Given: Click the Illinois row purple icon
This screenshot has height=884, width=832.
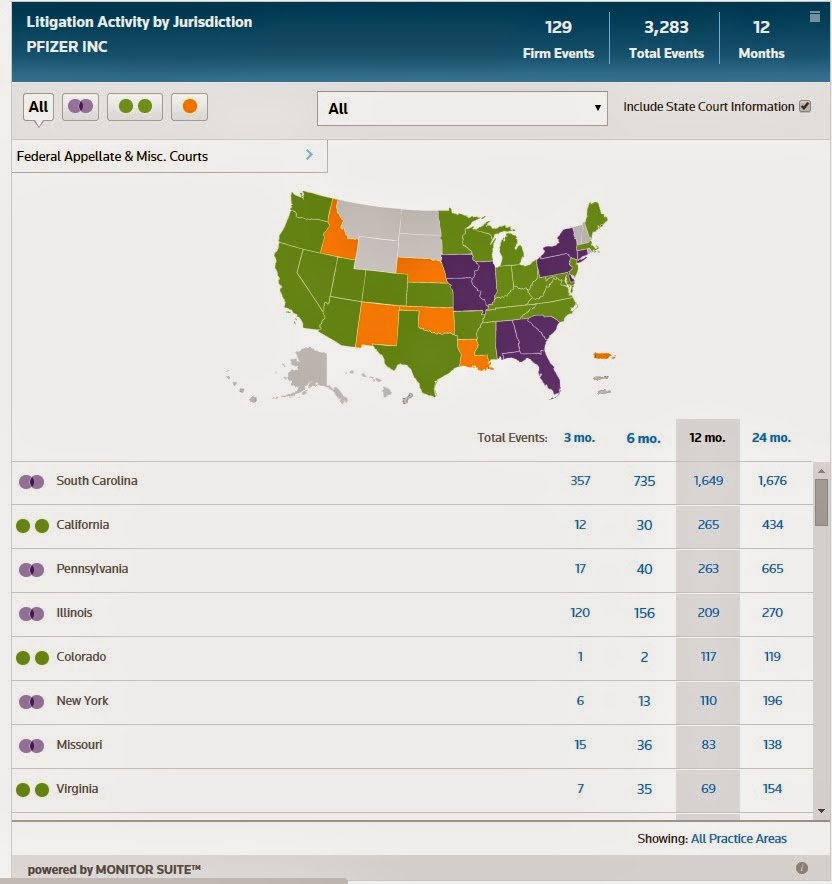Looking at the screenshot, I should point(32,614).
